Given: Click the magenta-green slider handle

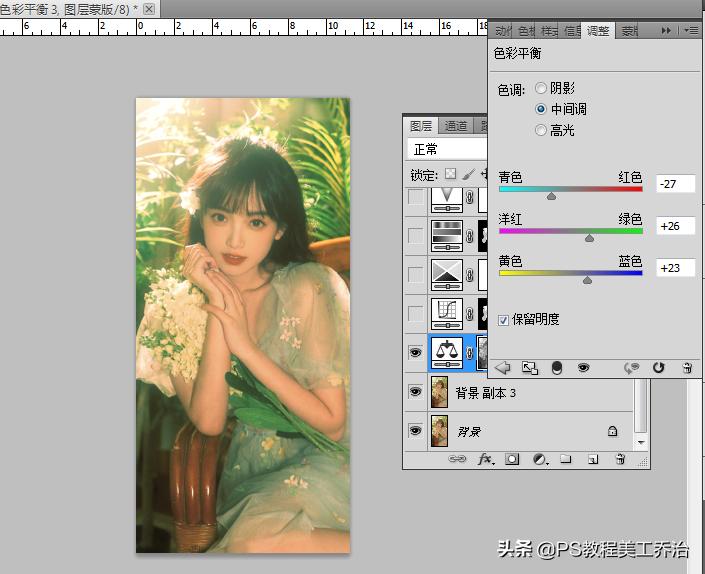Looking at the screenshot, I should pos(589,238).
